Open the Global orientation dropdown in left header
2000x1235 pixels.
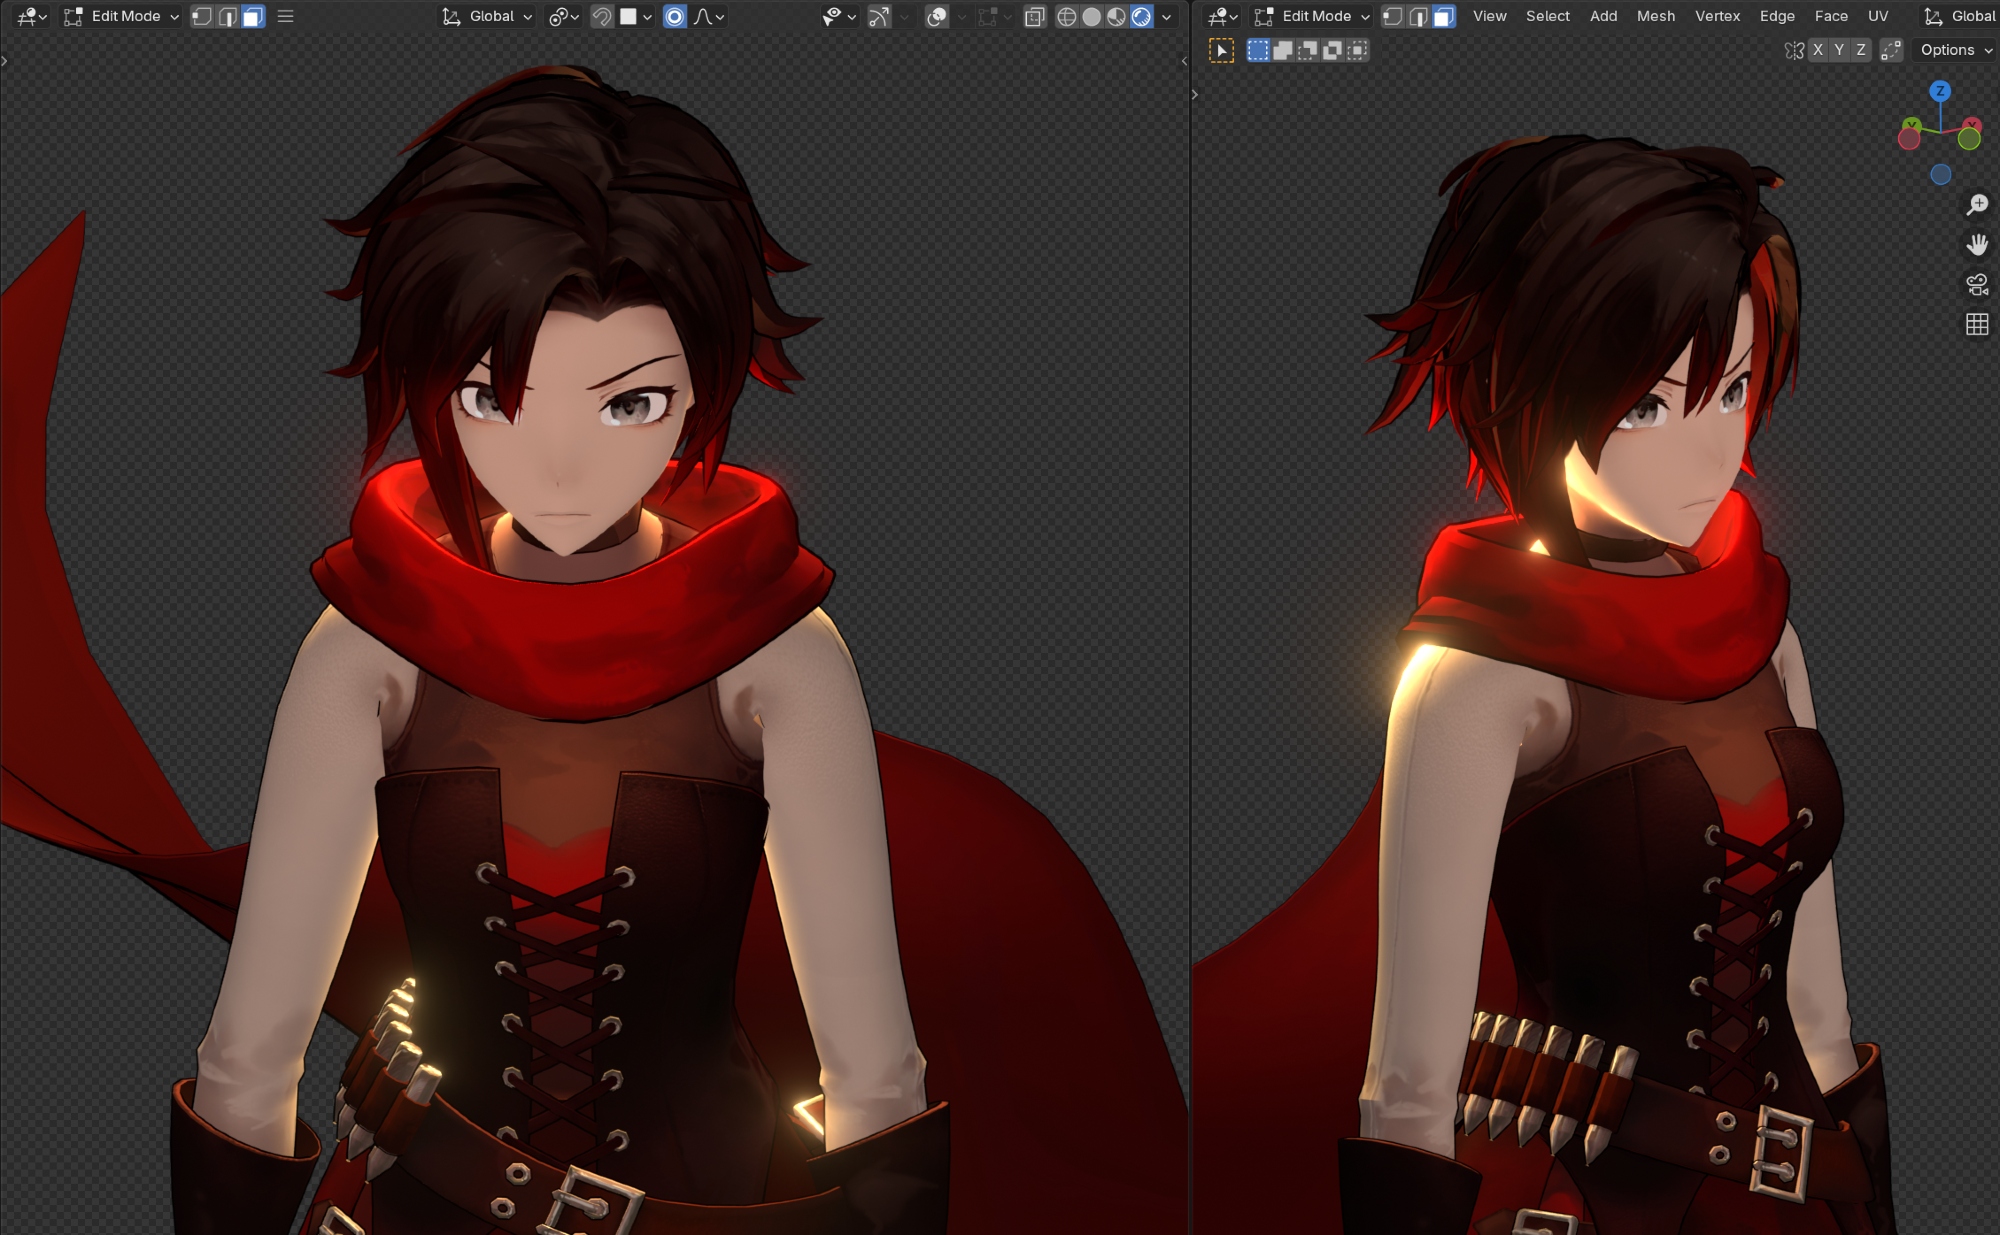click(488, 16)
